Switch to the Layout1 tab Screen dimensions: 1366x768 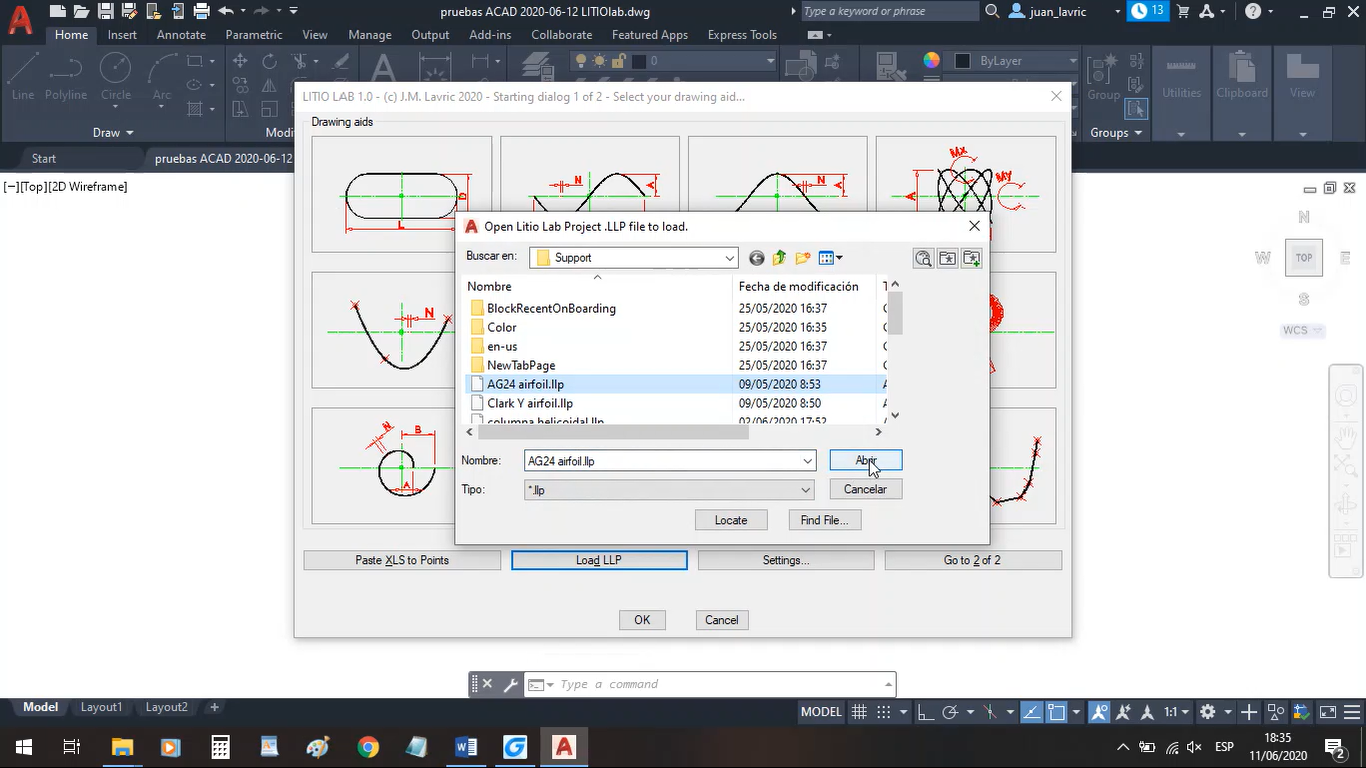[101, 707]
